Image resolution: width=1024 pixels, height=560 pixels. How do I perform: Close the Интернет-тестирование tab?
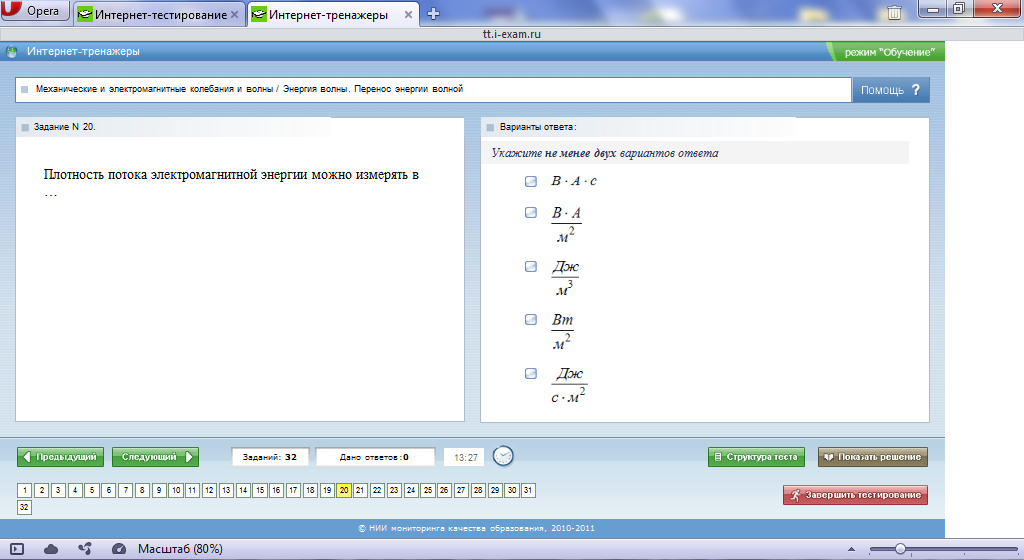point(234,14)
